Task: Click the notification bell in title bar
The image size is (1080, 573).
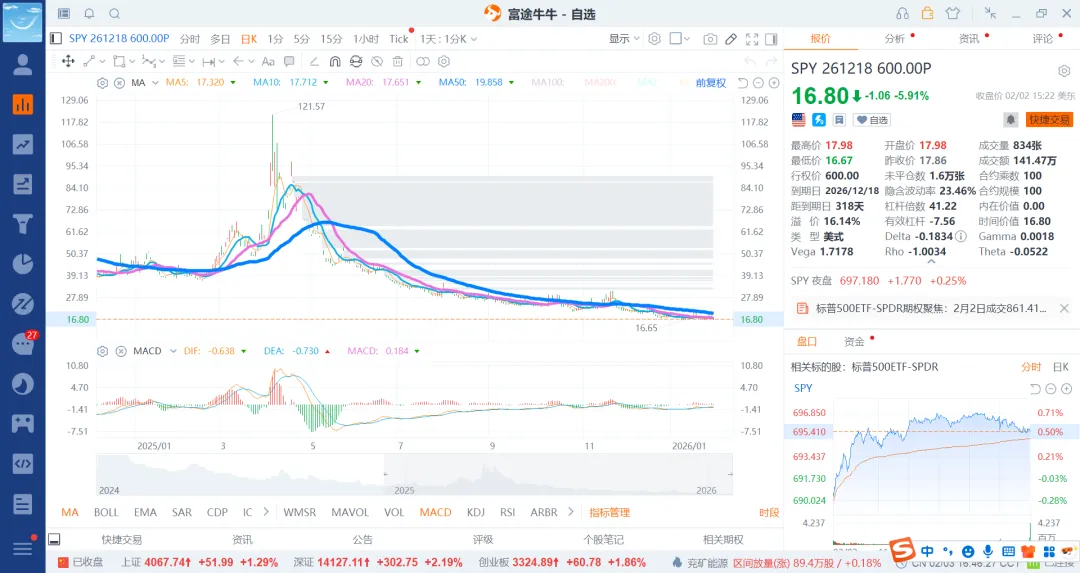Action: [90, 14]
